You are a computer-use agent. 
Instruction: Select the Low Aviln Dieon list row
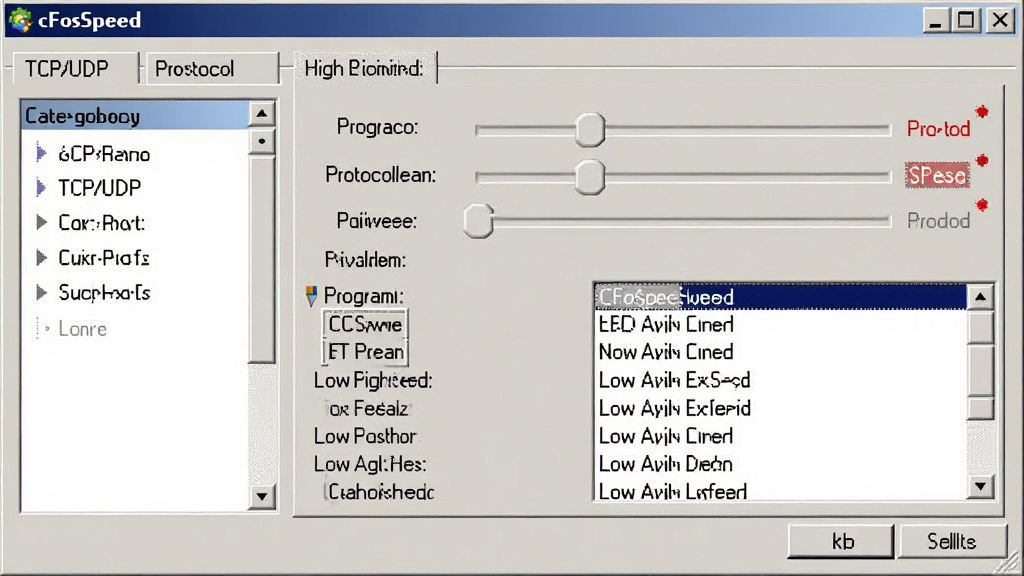[x=780, y=464]
